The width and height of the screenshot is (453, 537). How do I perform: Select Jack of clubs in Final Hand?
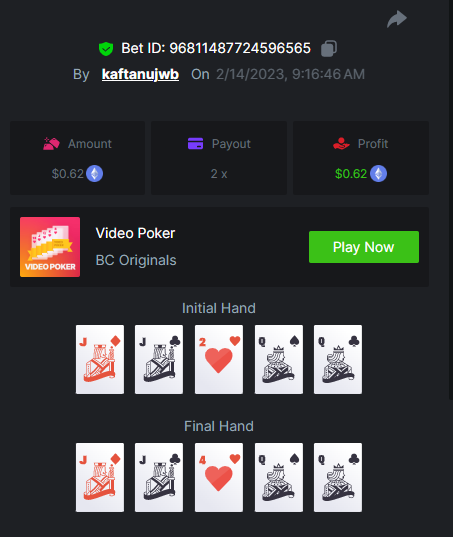[159, 477]
